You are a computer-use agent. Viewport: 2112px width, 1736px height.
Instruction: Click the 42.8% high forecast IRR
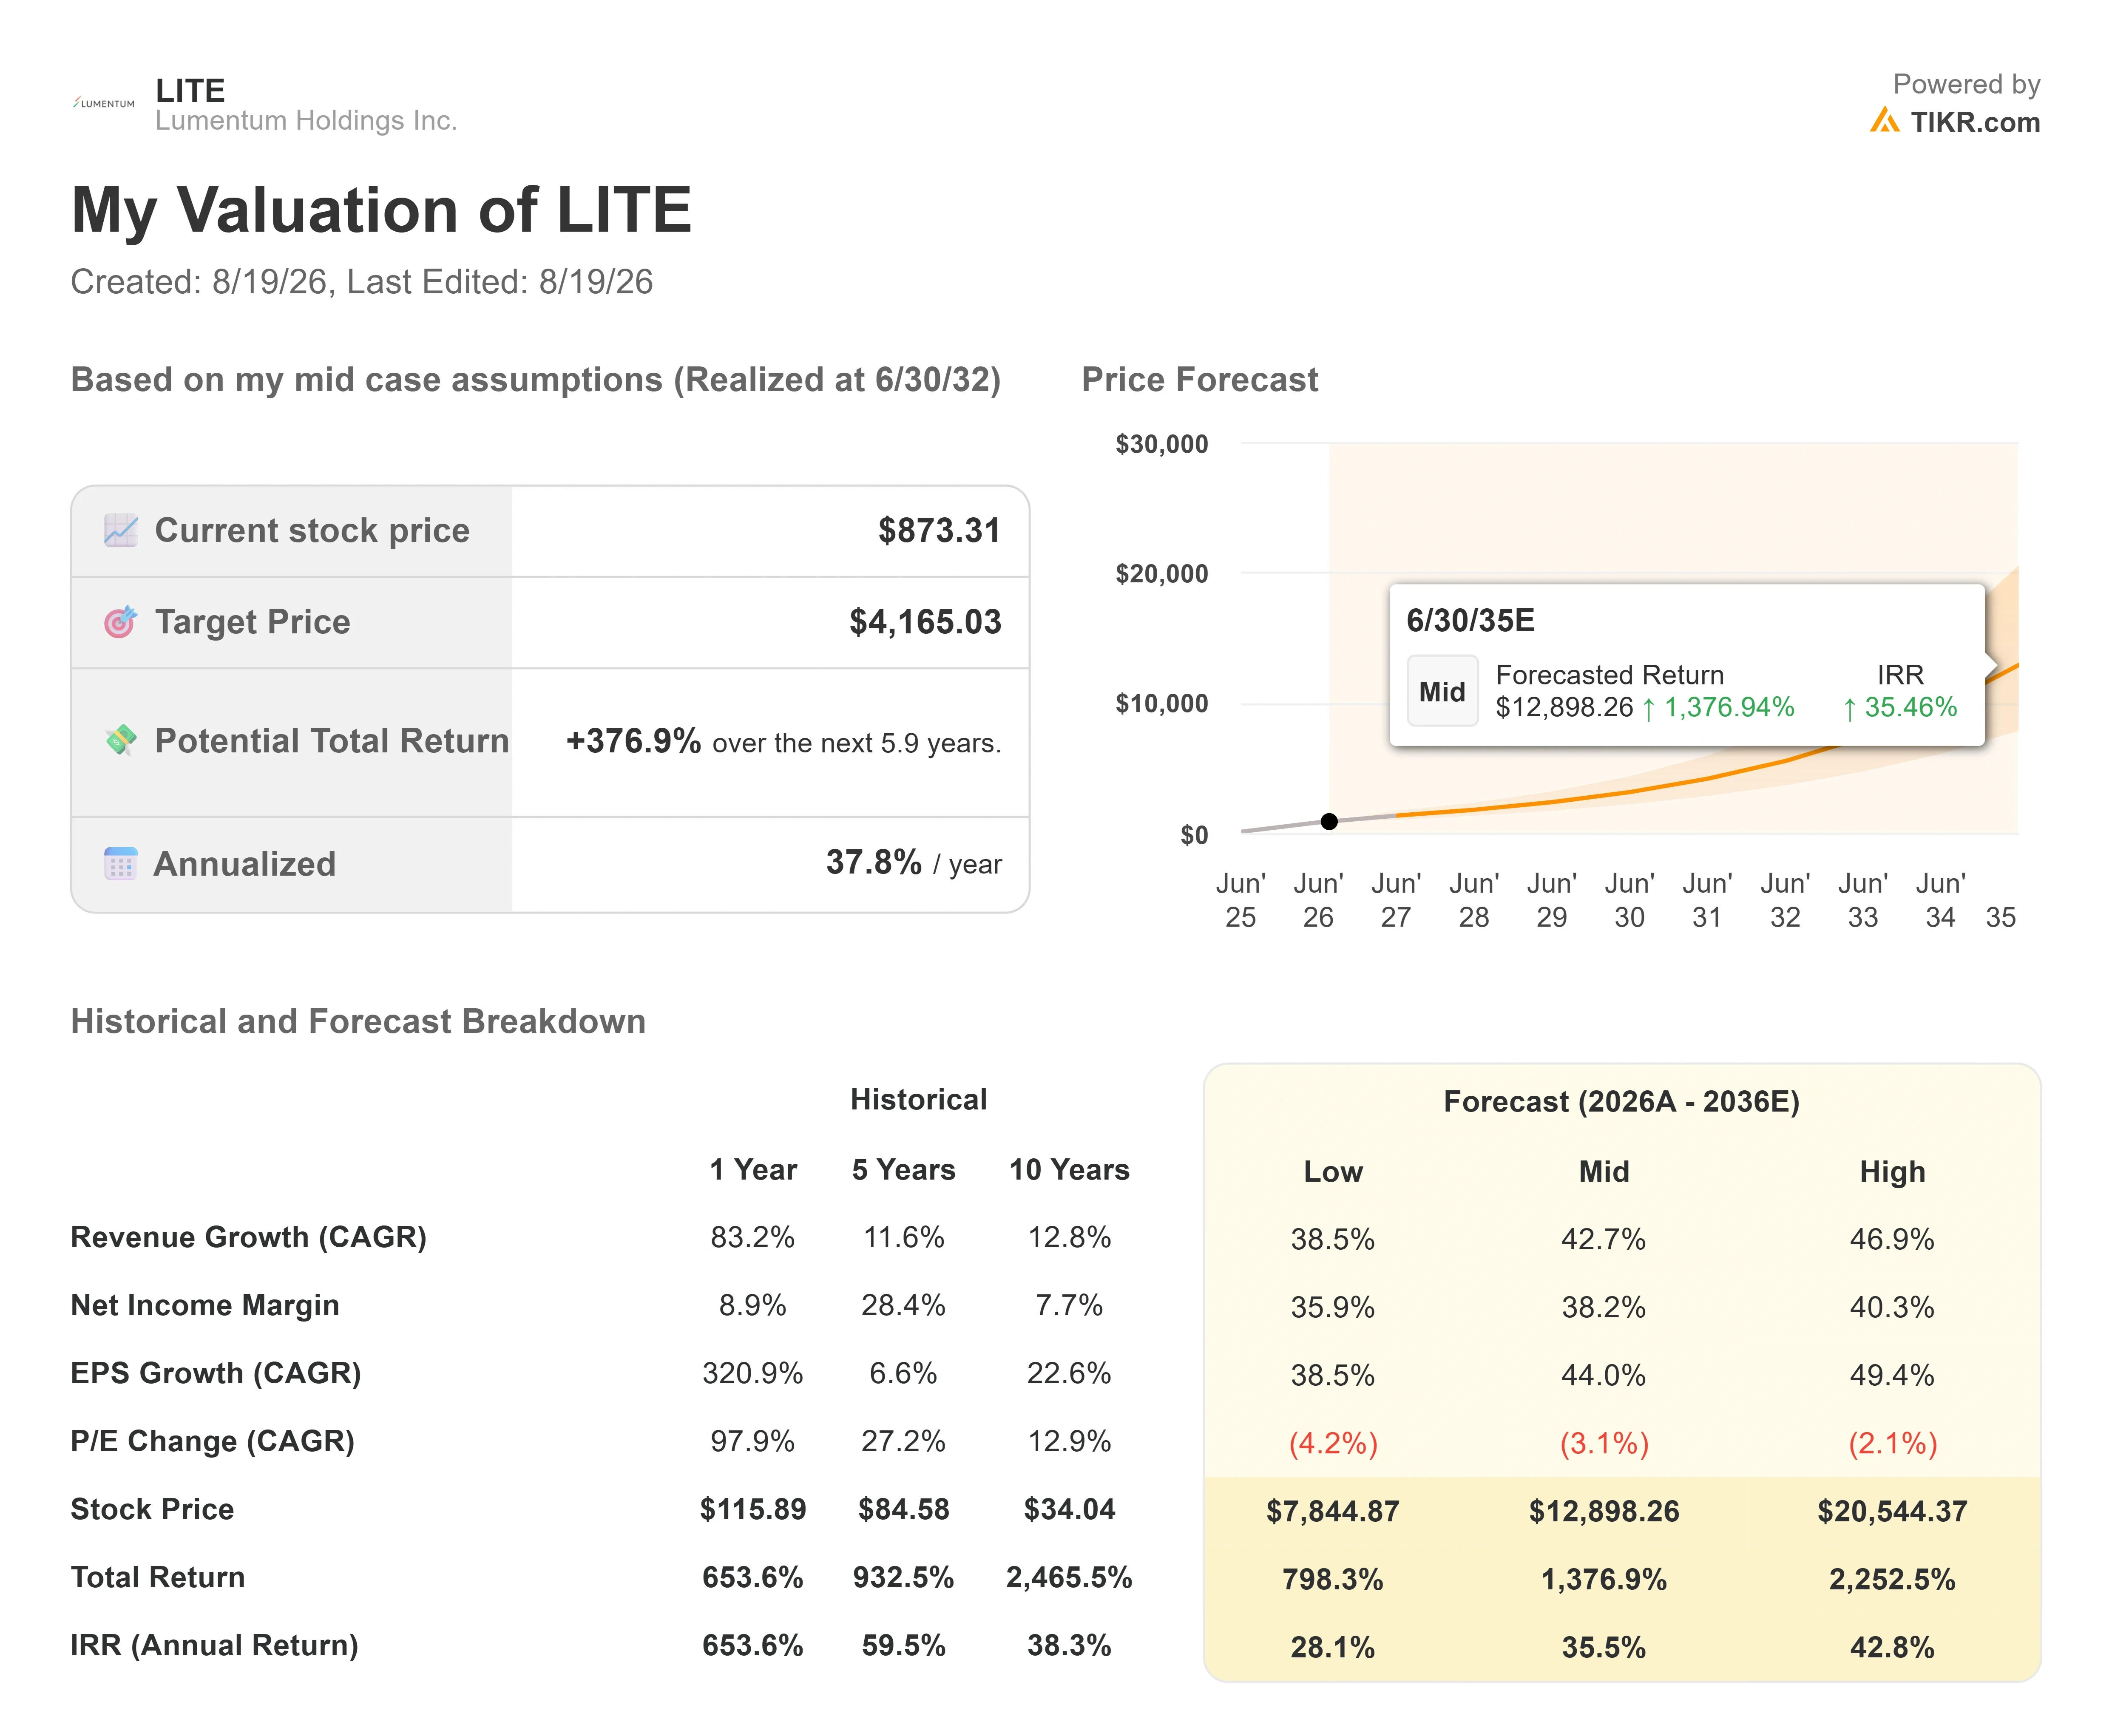click(1892, 1648)
